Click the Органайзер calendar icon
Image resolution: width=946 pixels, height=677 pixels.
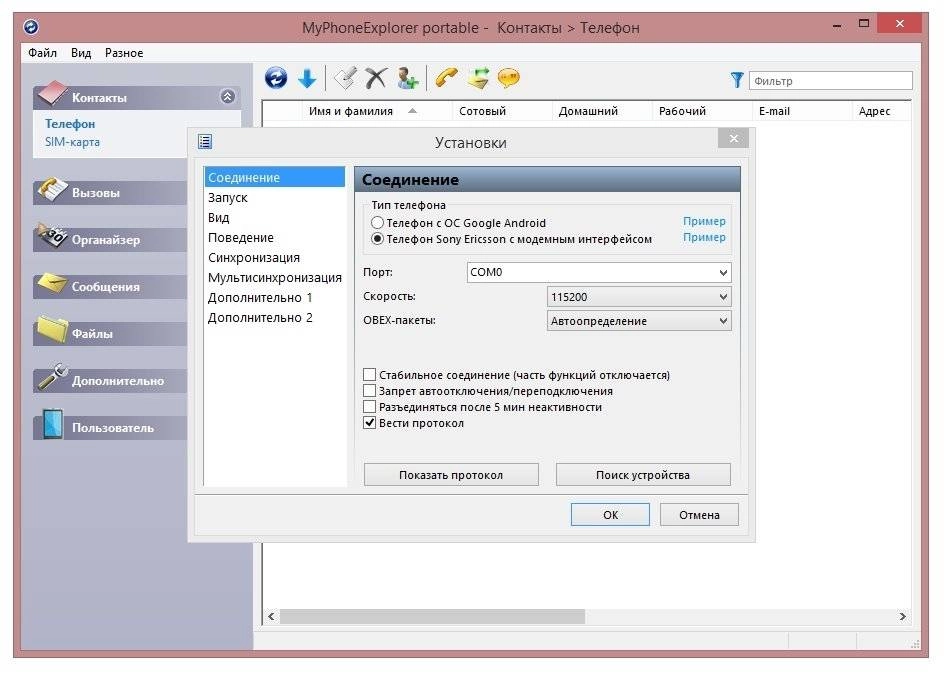coord(52,237)
